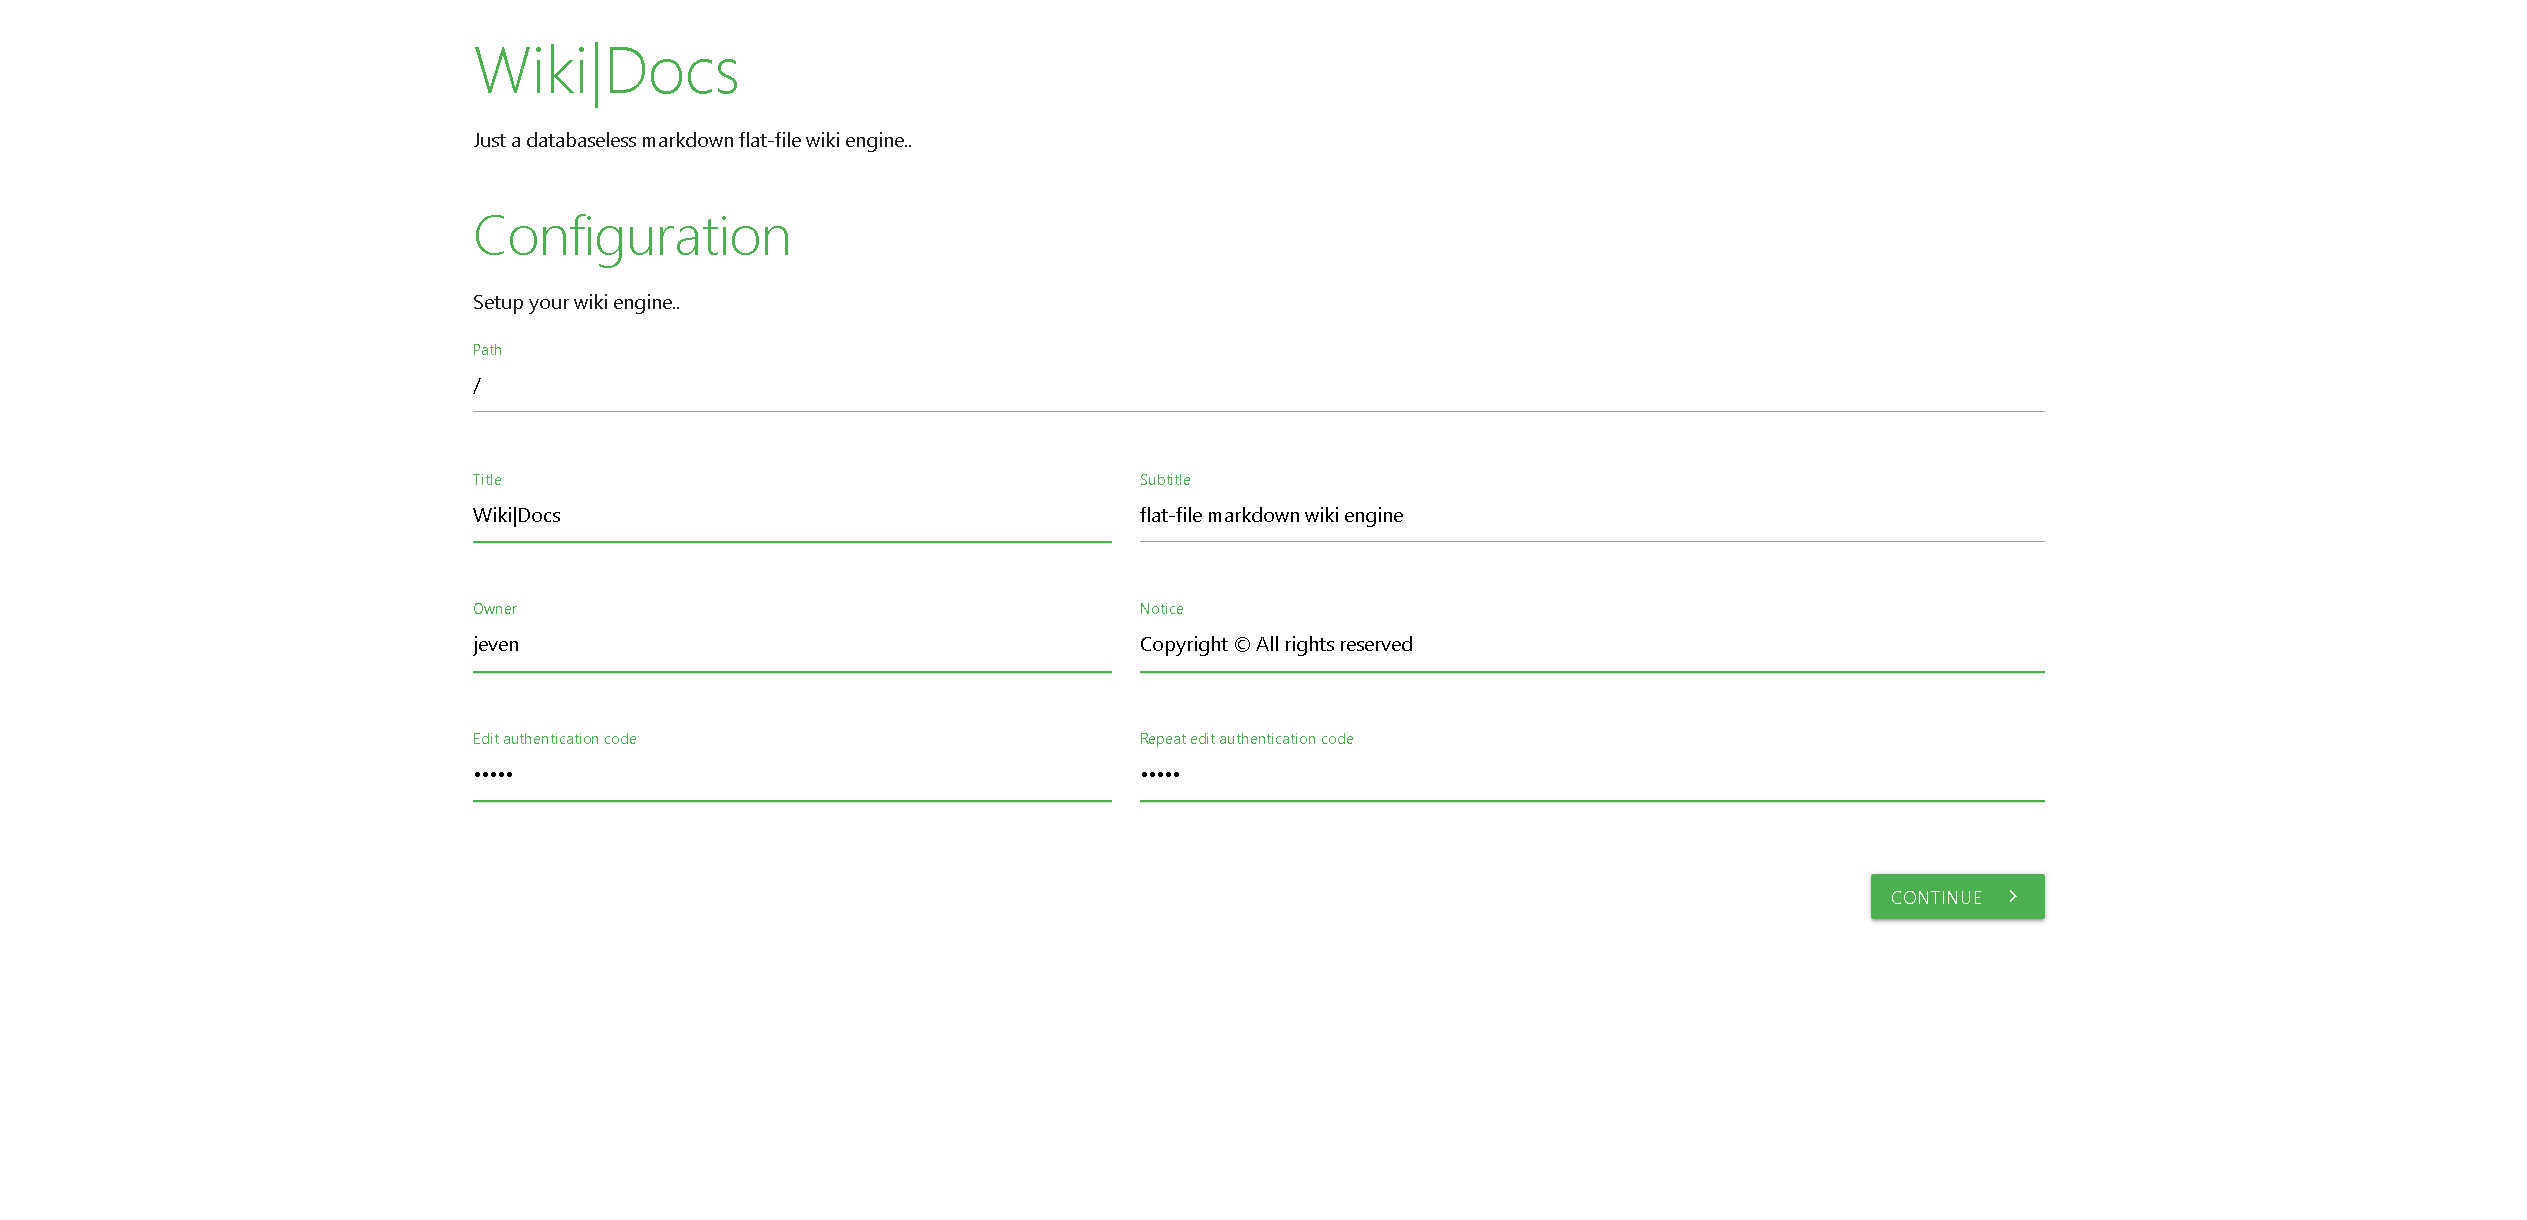This screenshot has height=1220, width=2527.
Task: Click the Path field label
Action: (487, 350)
